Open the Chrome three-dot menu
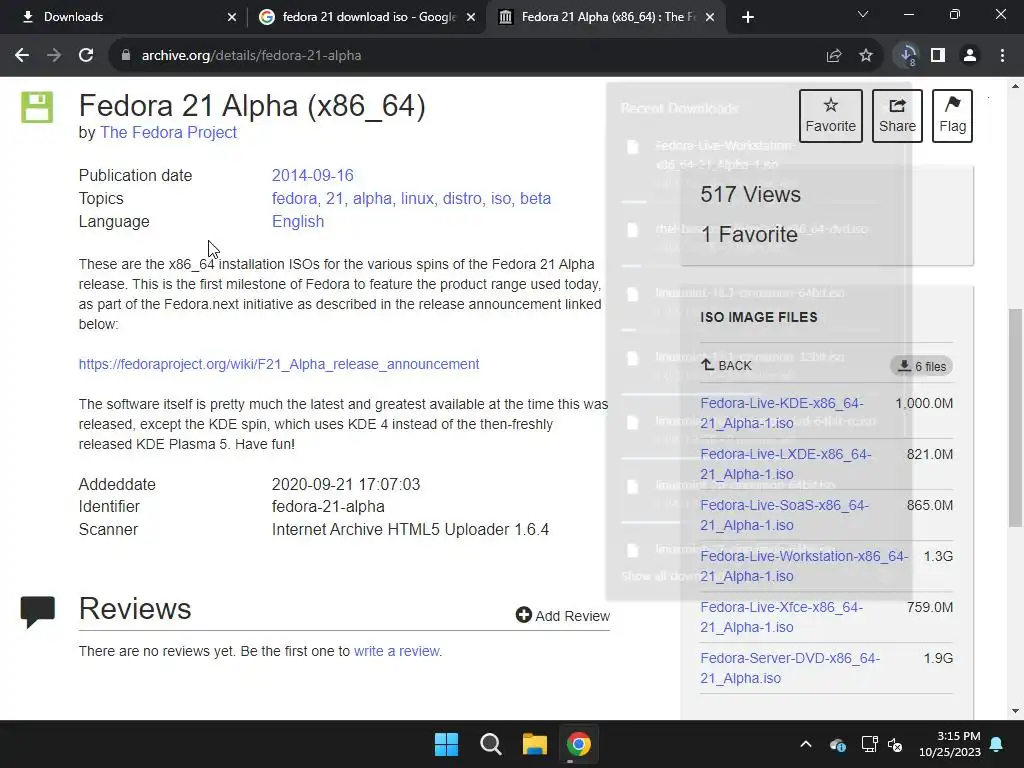Screen dimensions: 1024x768 [x=1002, y=56]
